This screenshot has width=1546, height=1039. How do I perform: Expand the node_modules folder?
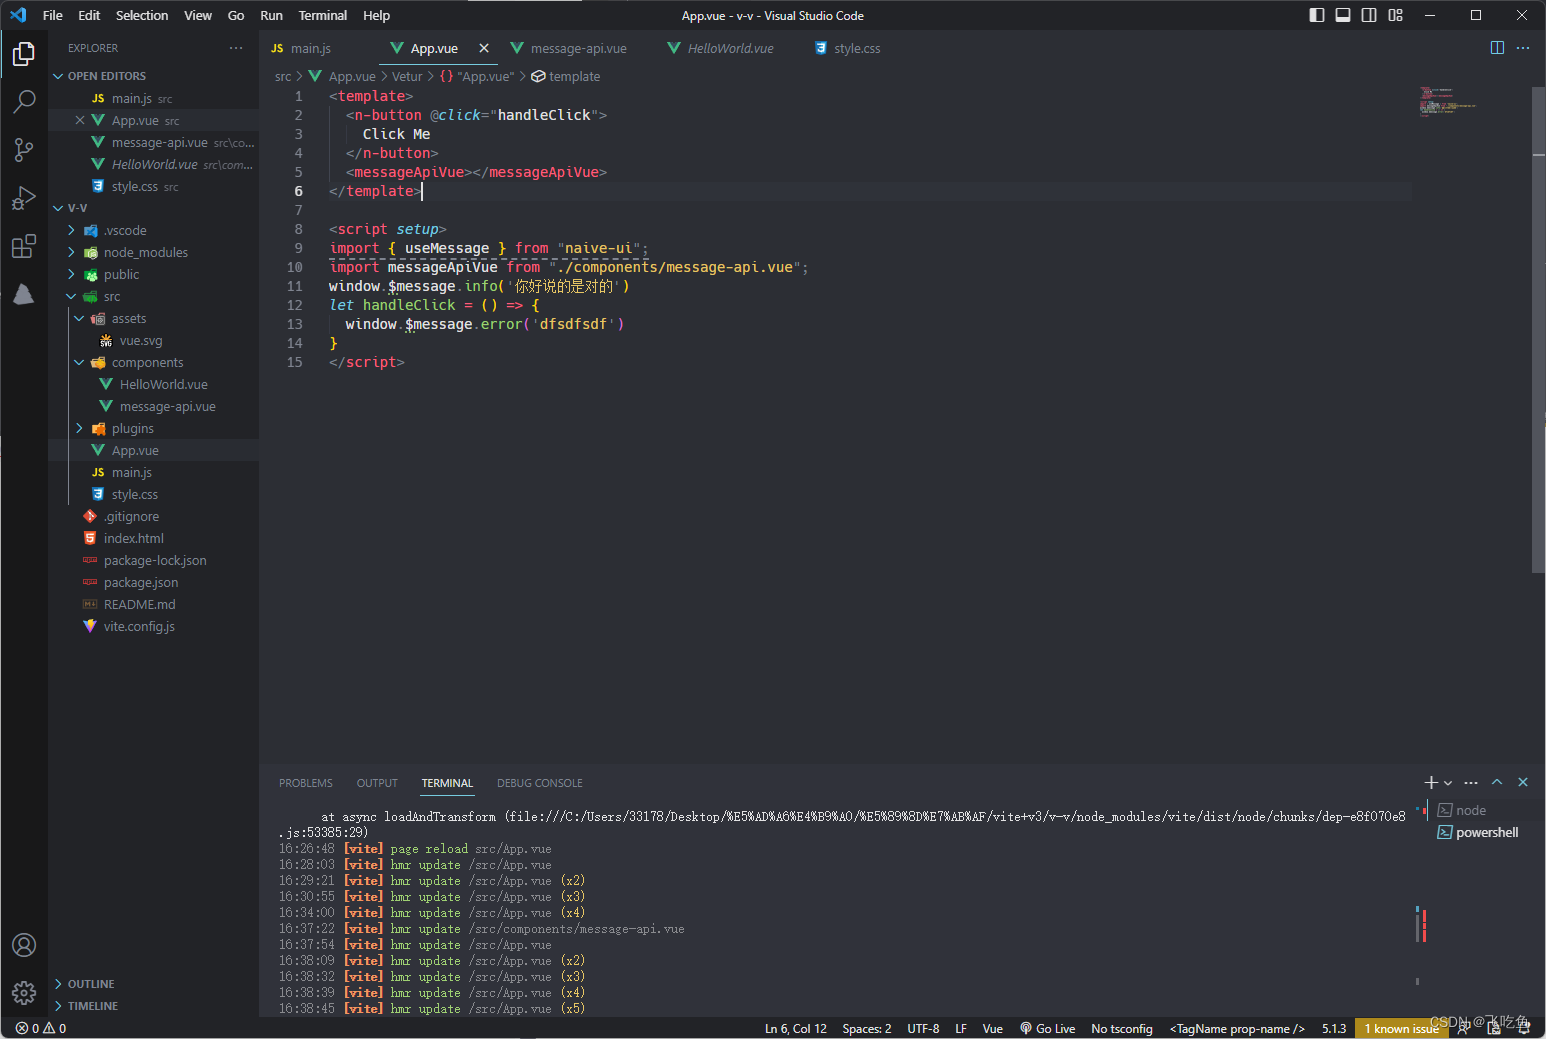point(71,252)
